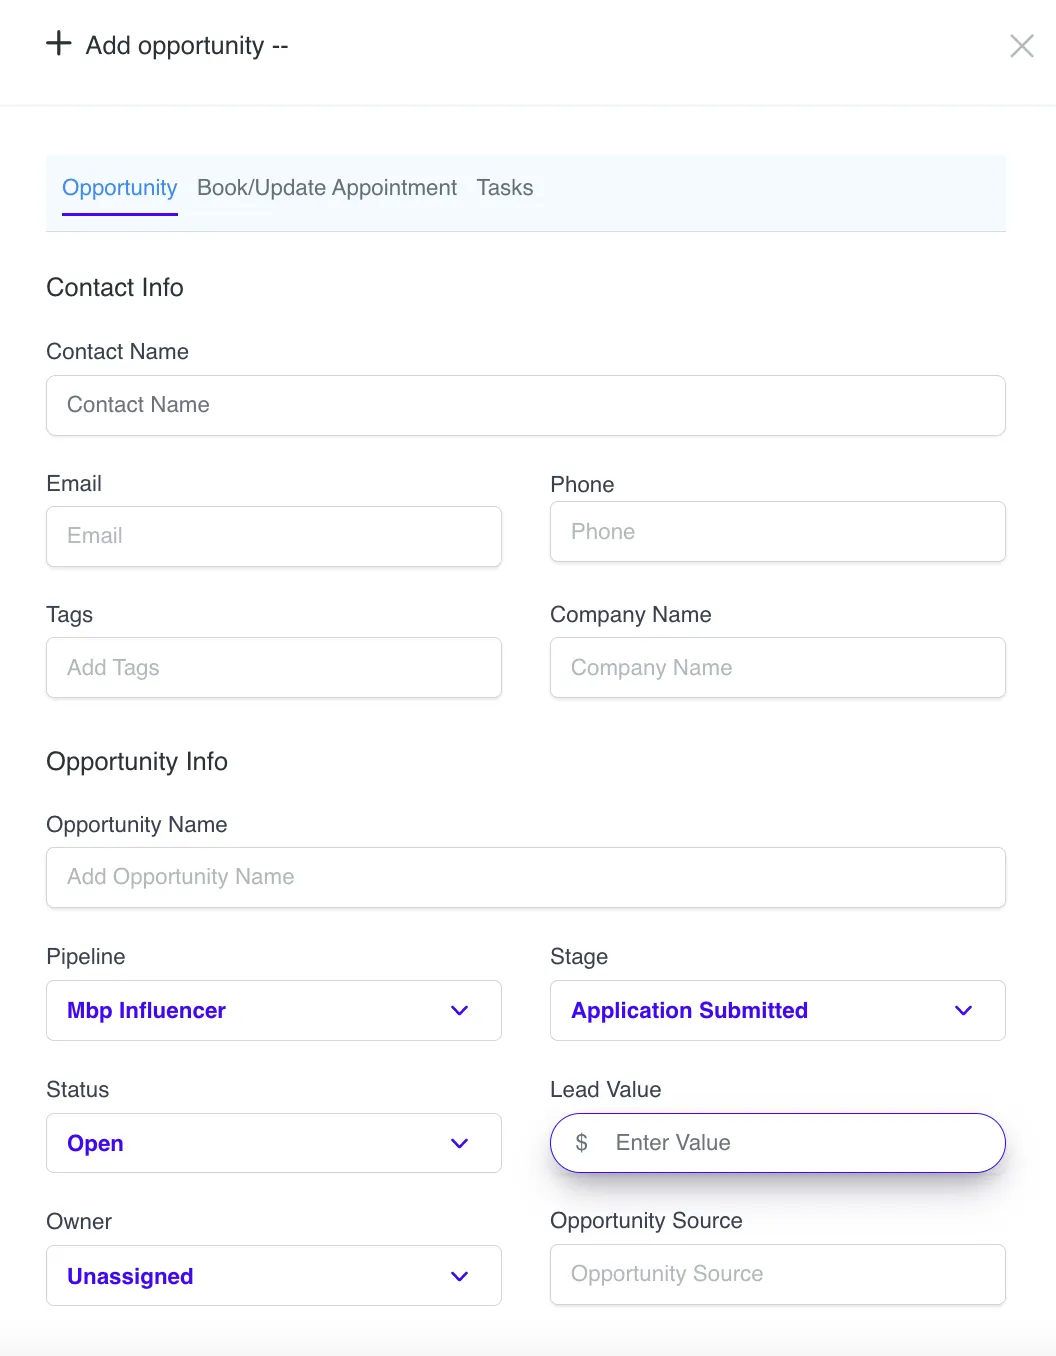Screen dimensions: 1056x1356
Task: Go to the Tasks tab
Action: coord(504,188)
